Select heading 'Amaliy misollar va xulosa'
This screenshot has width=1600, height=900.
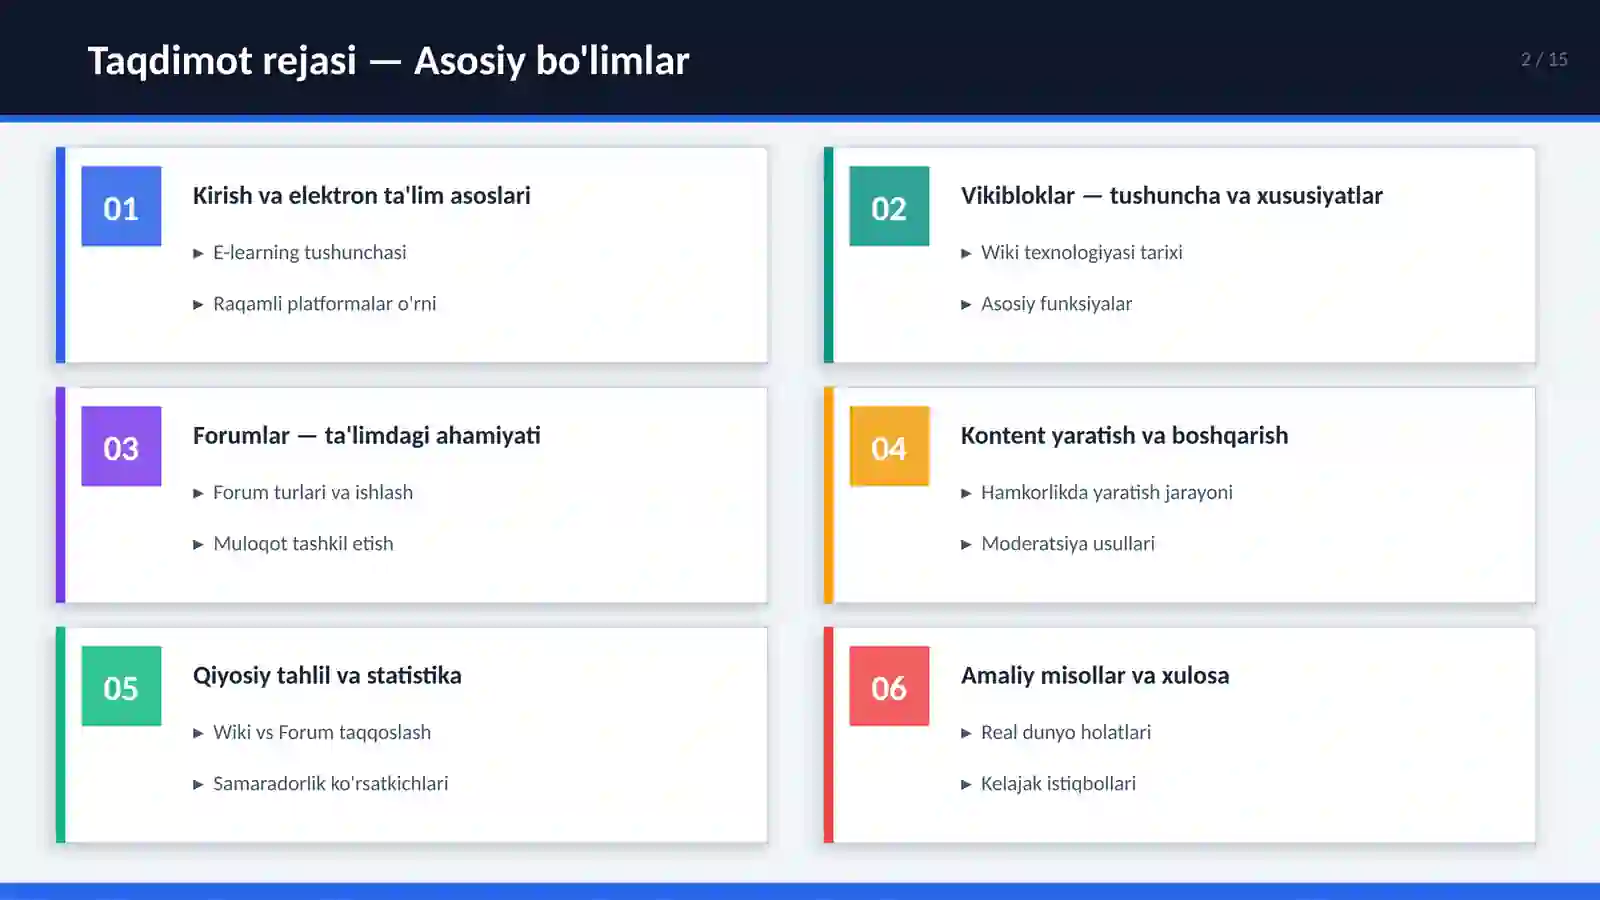1095,676
